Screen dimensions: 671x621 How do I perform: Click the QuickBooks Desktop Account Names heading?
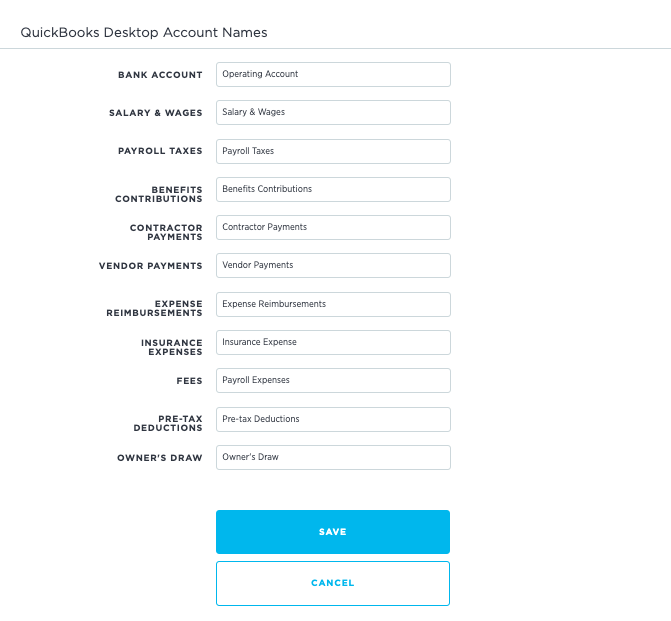[144, 33]
